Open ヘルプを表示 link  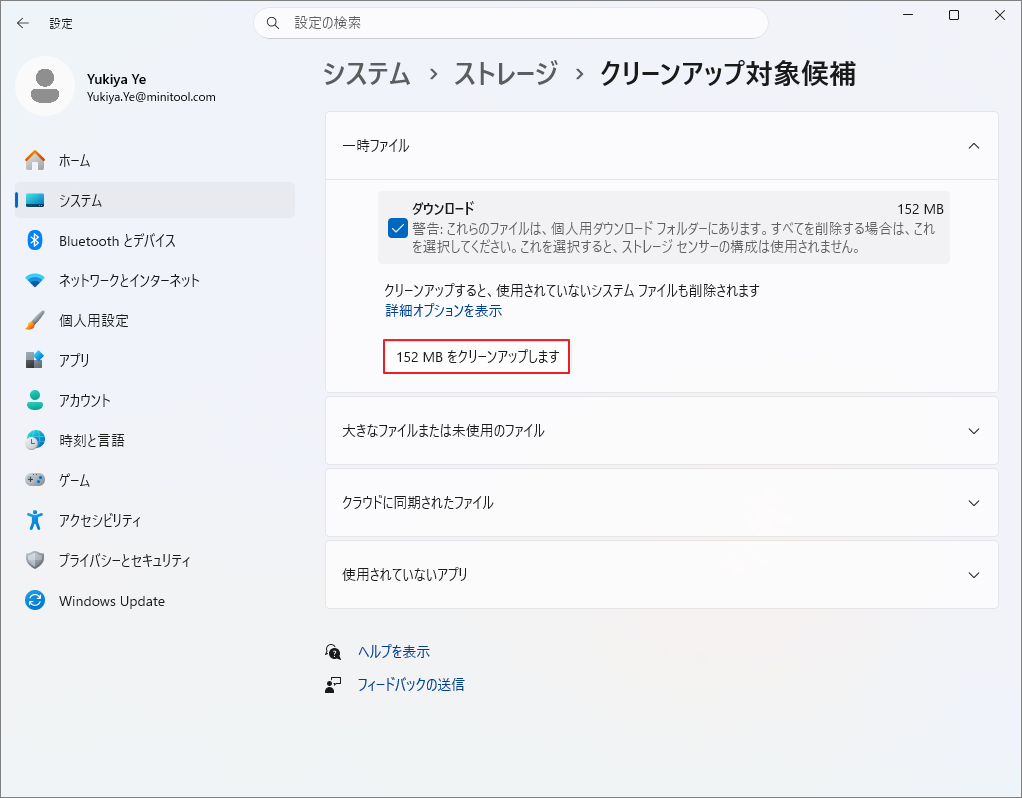click(x=394, y=651)
